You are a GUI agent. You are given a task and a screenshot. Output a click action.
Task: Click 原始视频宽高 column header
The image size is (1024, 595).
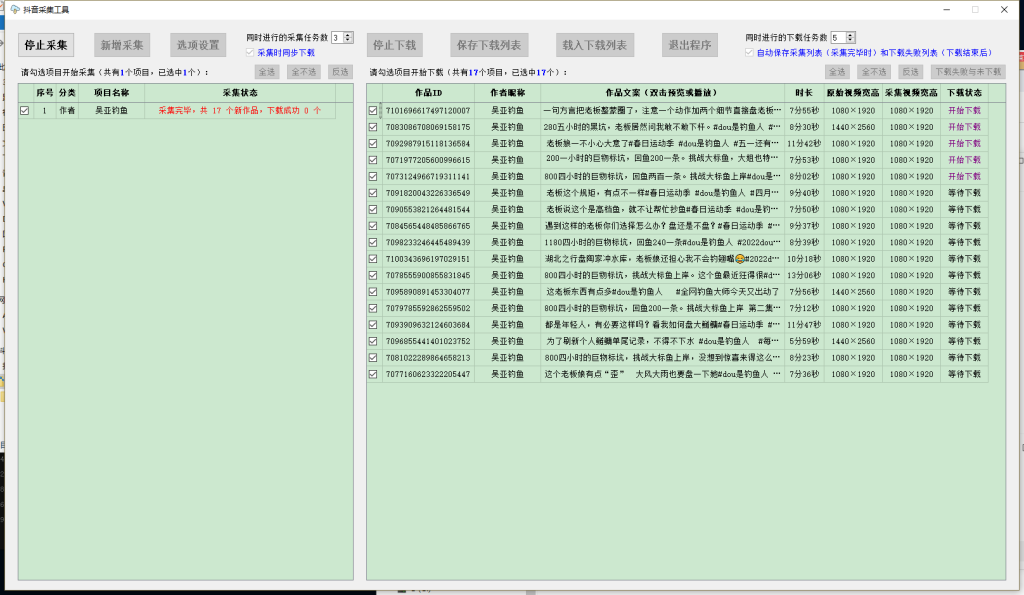pos(853,93)
